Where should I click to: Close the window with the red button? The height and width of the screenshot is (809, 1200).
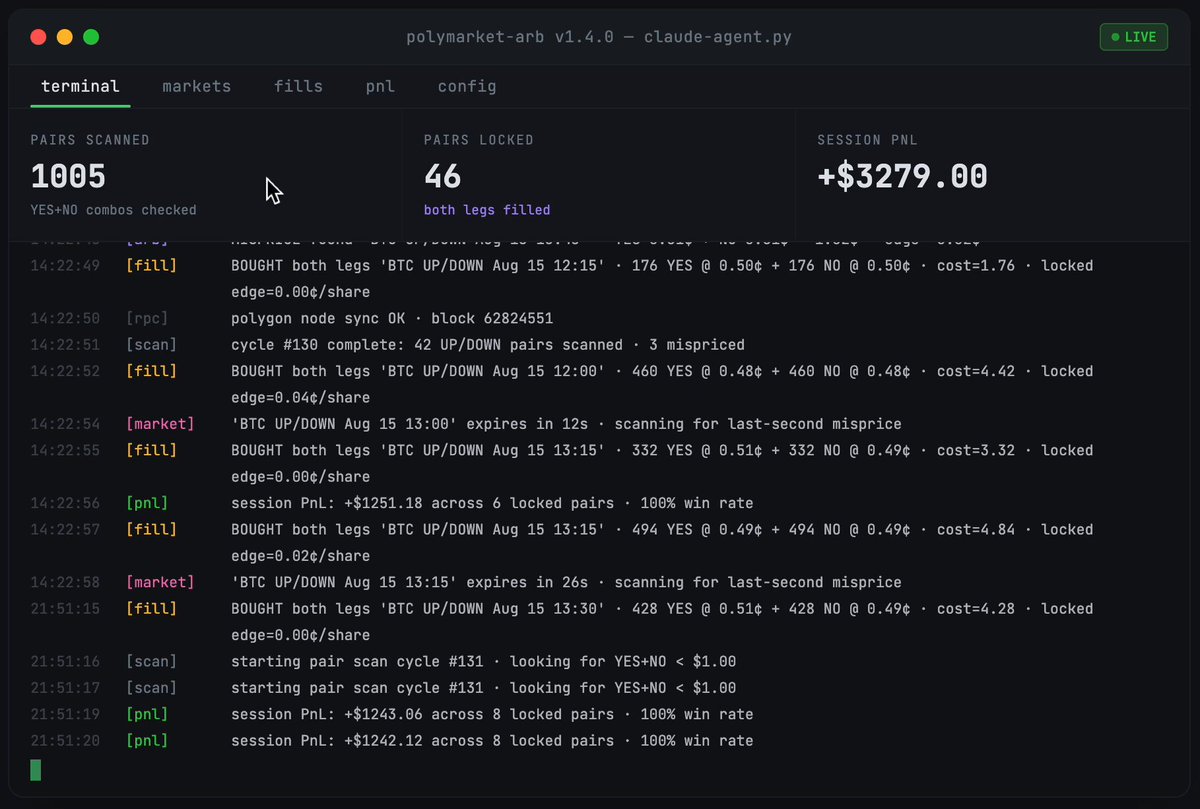tap(39, 37)
